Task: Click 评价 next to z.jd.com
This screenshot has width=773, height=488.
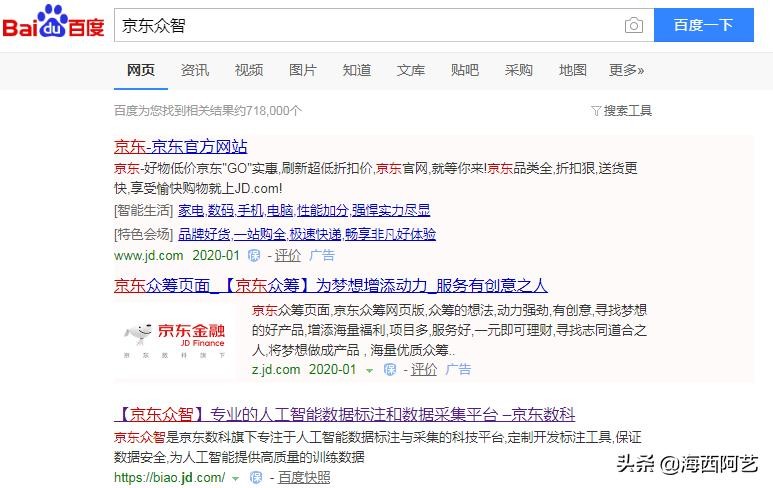Action: [x=423, y=370]
